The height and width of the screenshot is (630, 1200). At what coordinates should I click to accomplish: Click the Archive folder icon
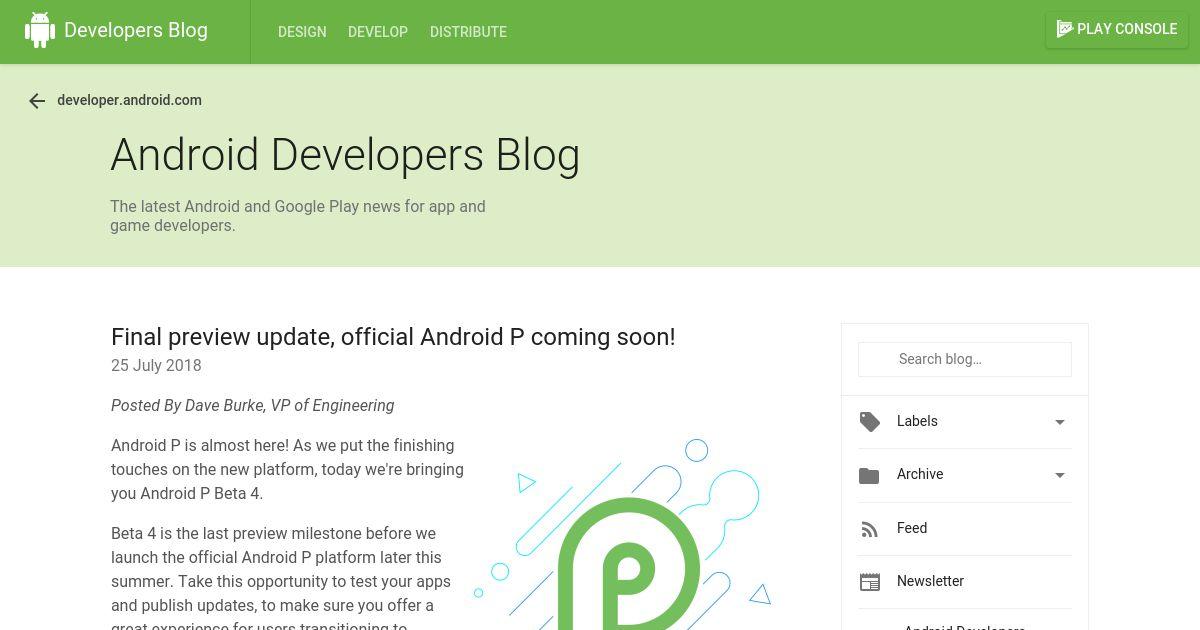click(x=869, y=475)
